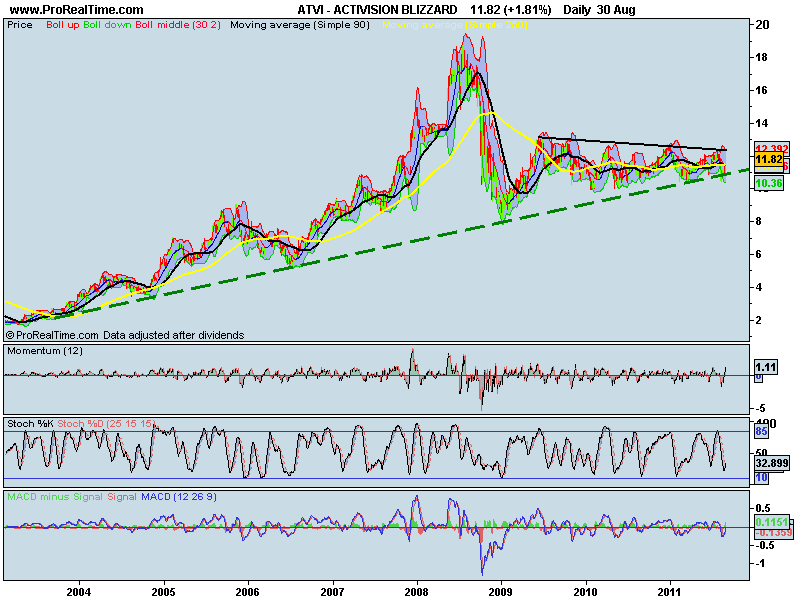This screenshot has width=800, height=600.
Task: Click the 6 mark on the price axis
Action: 758,254
